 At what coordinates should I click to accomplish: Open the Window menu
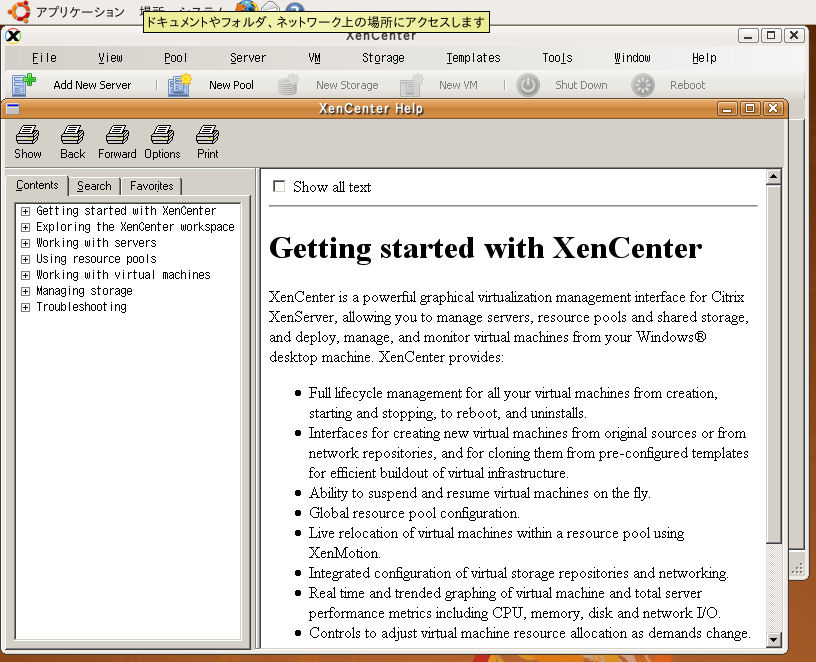[632, 58]
